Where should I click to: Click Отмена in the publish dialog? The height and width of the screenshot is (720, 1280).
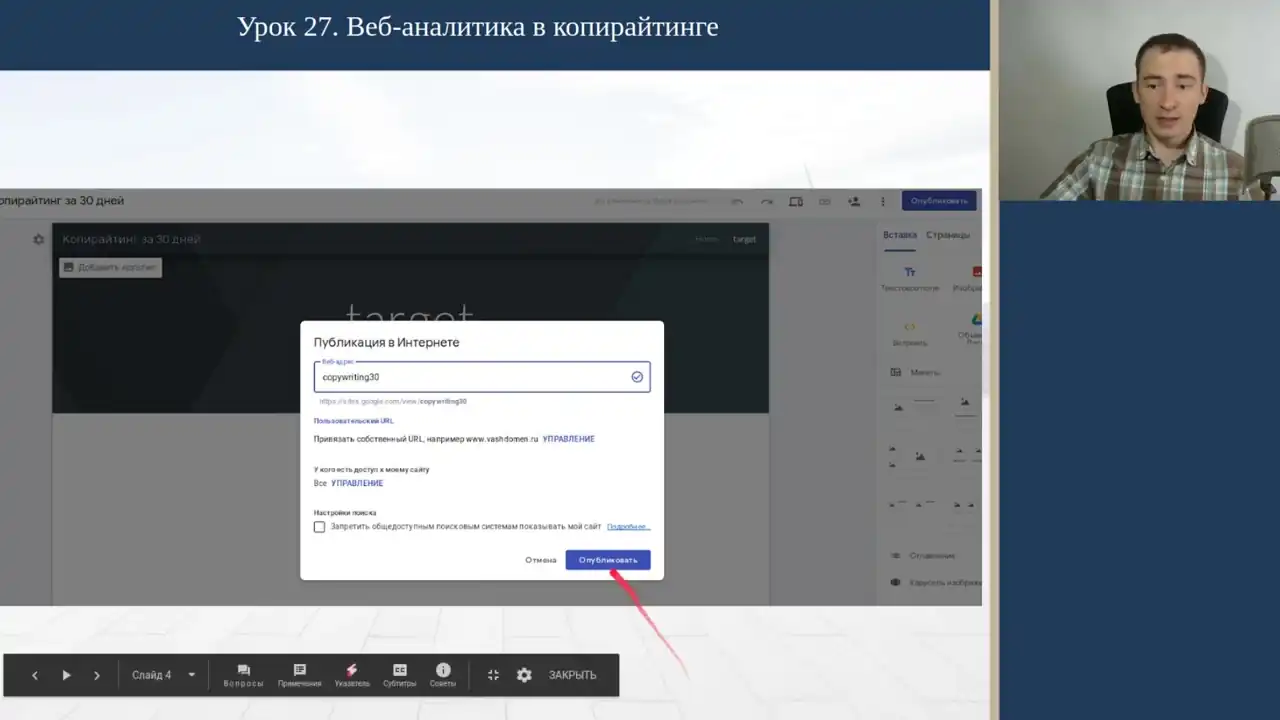coord(540,560)
